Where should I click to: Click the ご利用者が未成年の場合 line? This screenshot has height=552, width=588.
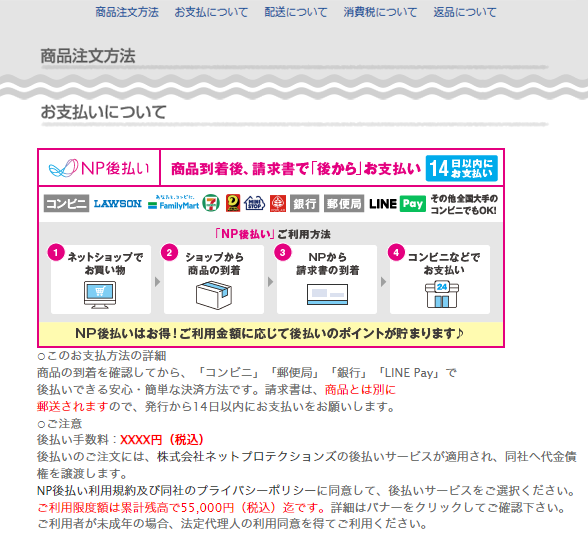[232, 524]
